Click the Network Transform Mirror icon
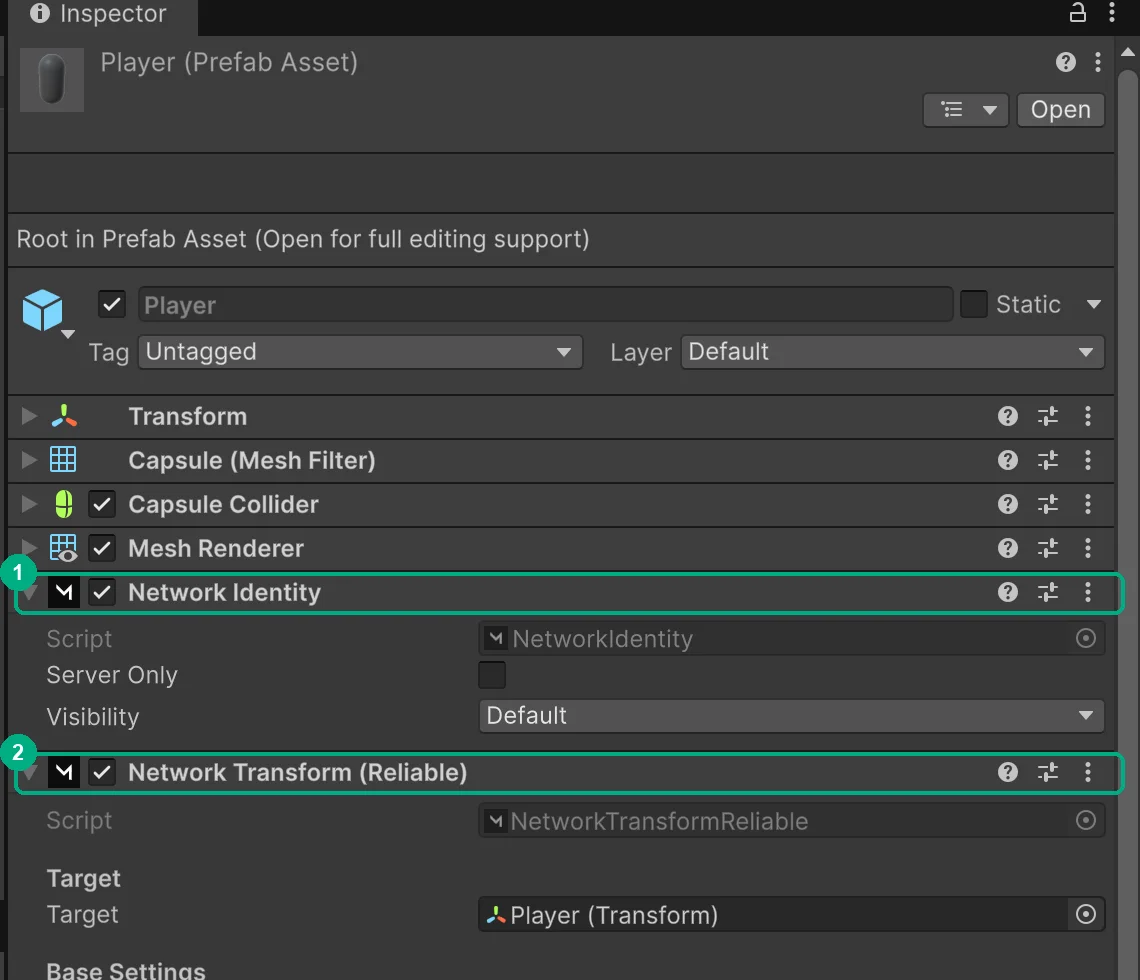The width and height of the screenshot is (1140, 980). (64, 772)
